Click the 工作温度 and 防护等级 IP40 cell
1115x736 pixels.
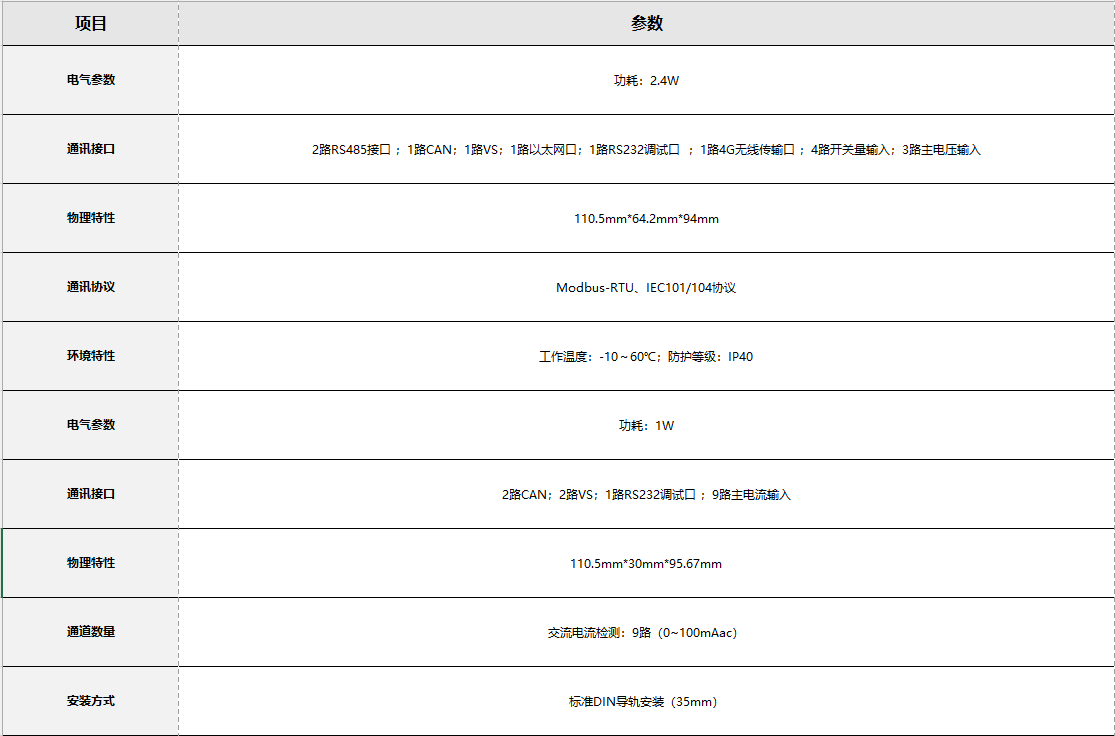[x=646, y=356]
